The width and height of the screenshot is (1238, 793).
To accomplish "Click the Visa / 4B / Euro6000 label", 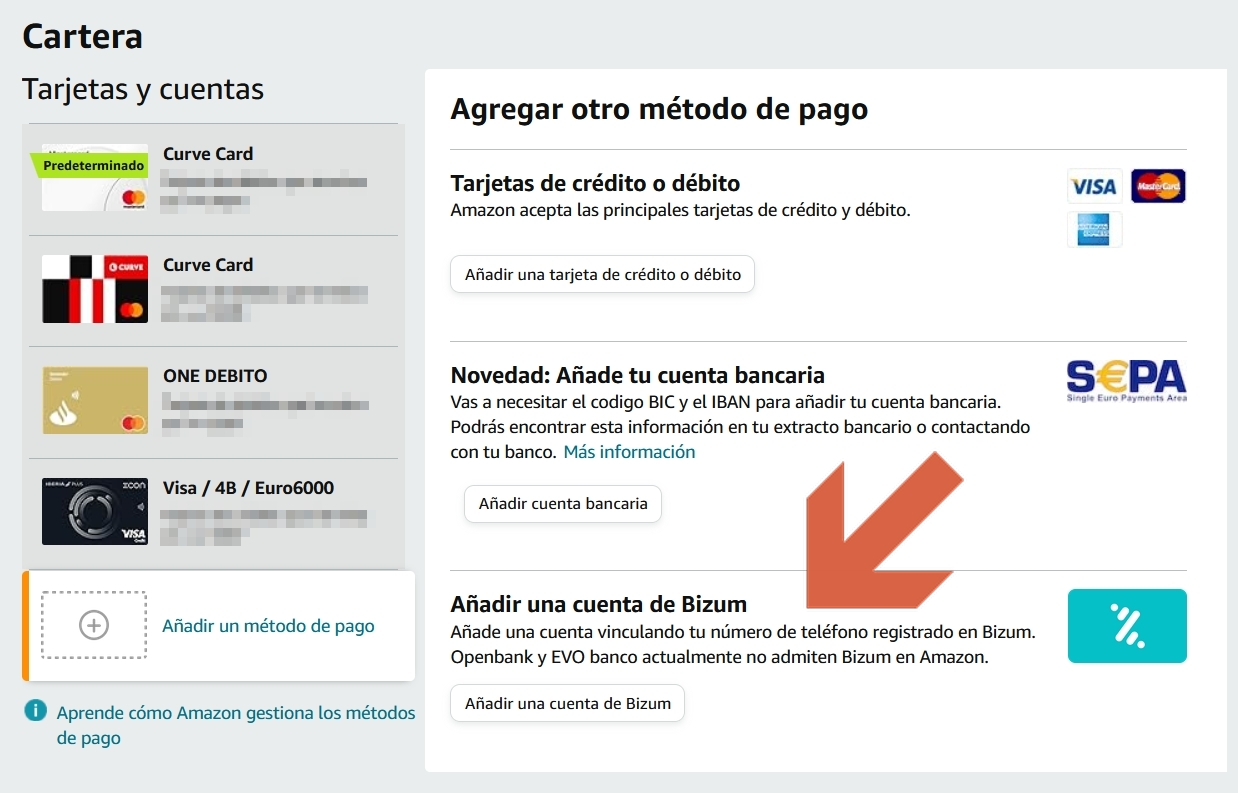I will [248, 488].
